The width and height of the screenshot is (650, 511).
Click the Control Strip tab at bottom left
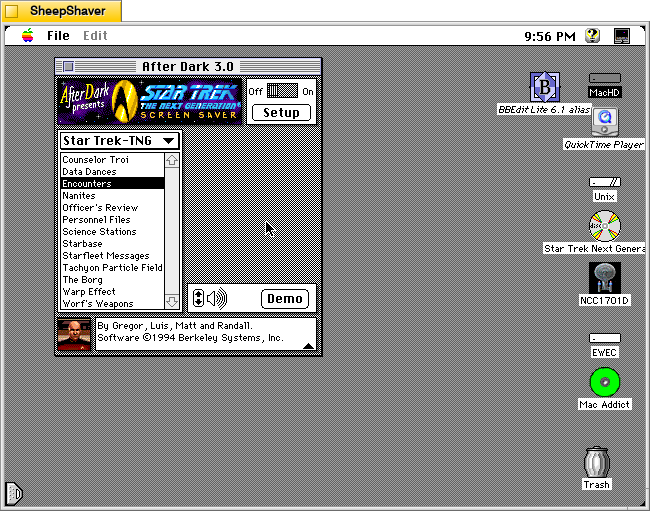pyautogui.click(x=14, y=493)
